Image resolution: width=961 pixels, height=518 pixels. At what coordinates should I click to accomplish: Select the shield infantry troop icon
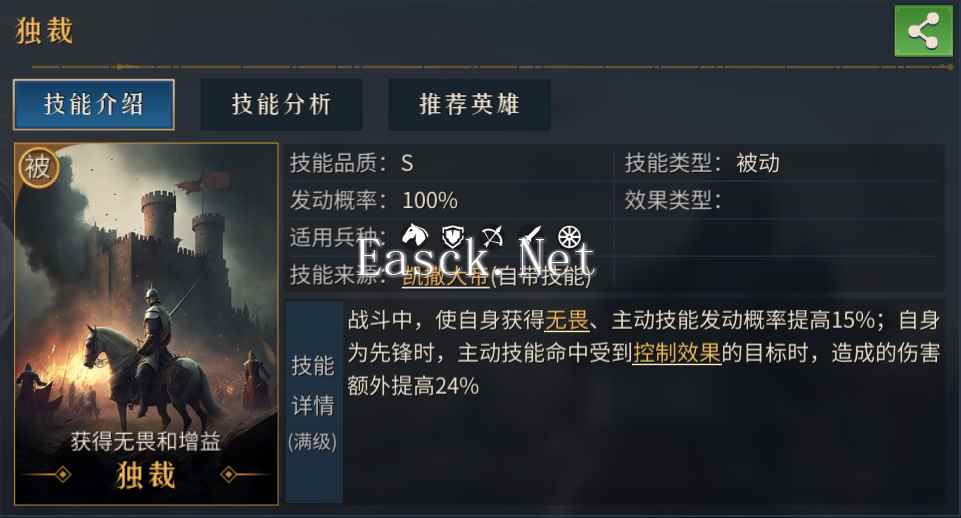(454, 236)
